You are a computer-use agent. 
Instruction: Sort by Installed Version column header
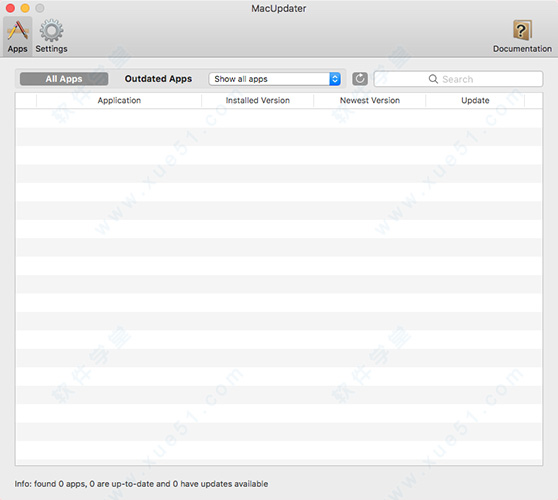(258, 101)
